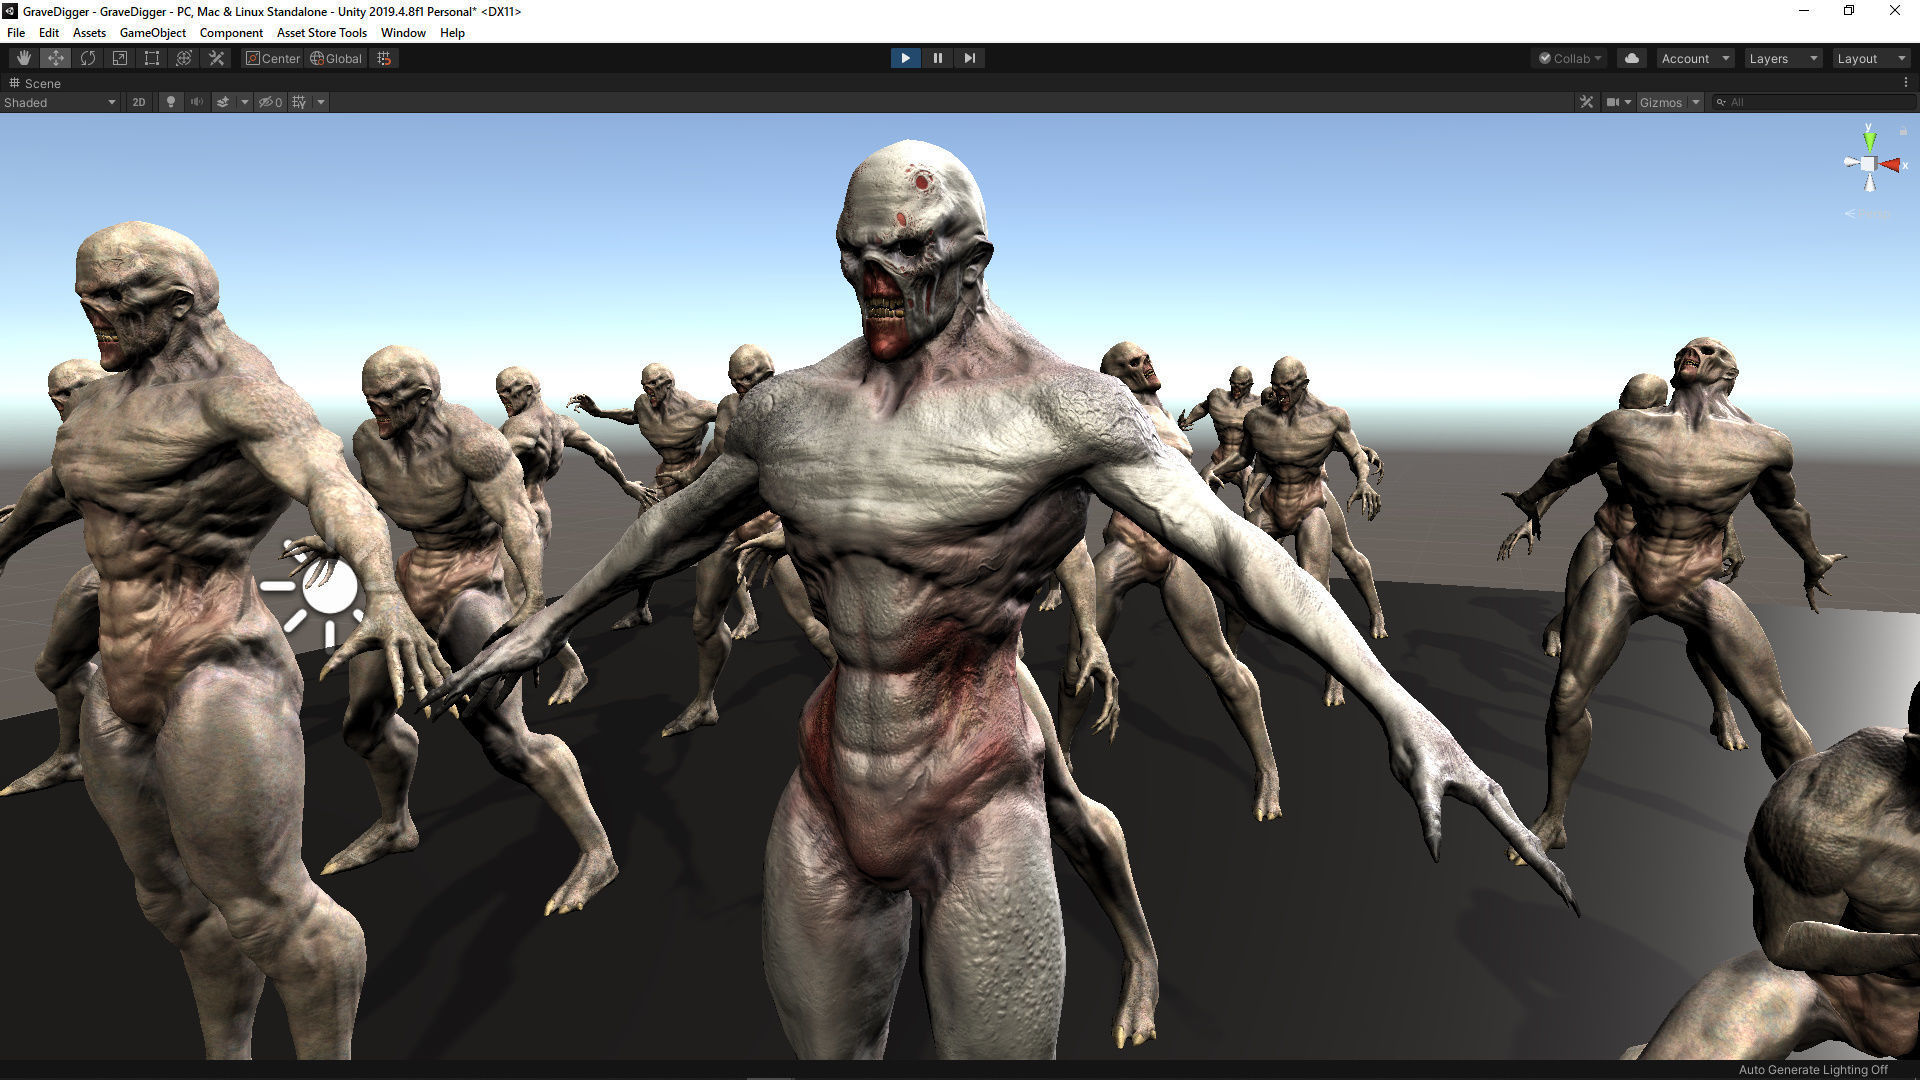Select the Rotate tool
Image resolution: width=1920 pixels, height=1080 pixels.
[88, 58]
